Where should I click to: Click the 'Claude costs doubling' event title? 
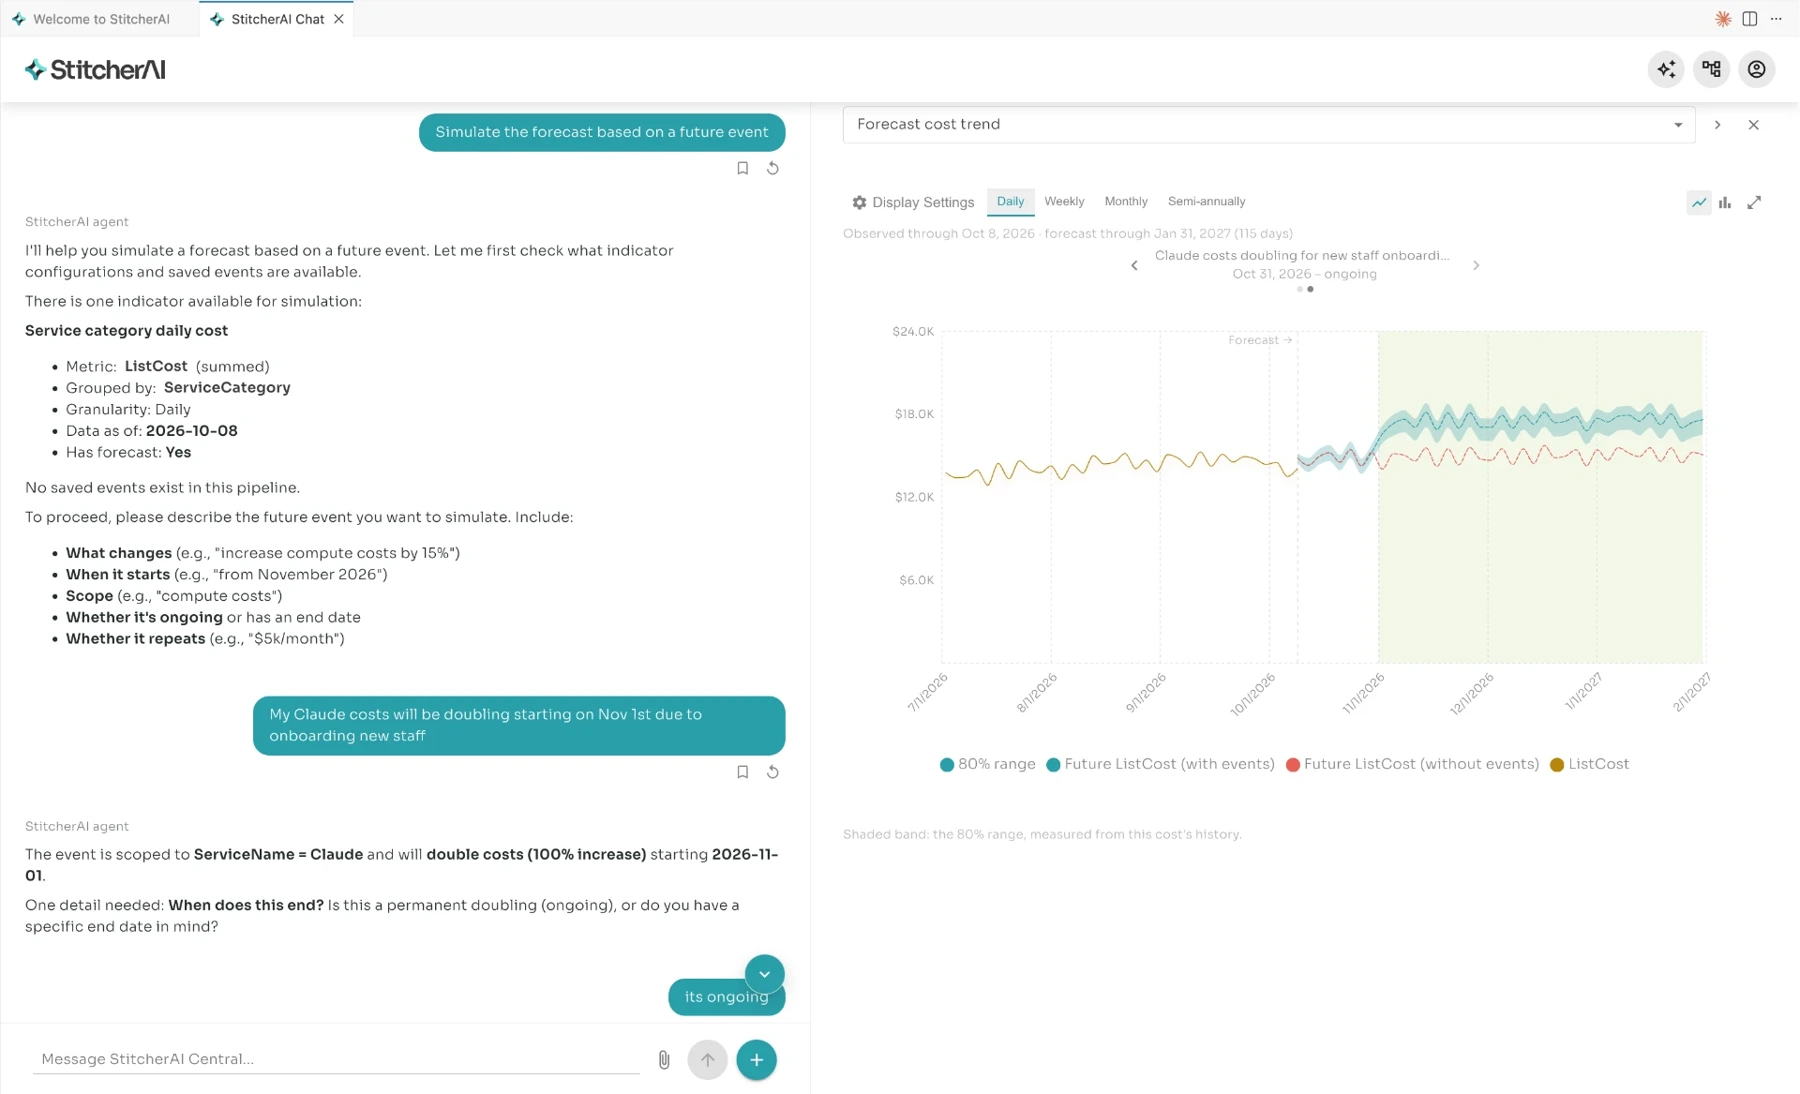[x=1302, y=256]
